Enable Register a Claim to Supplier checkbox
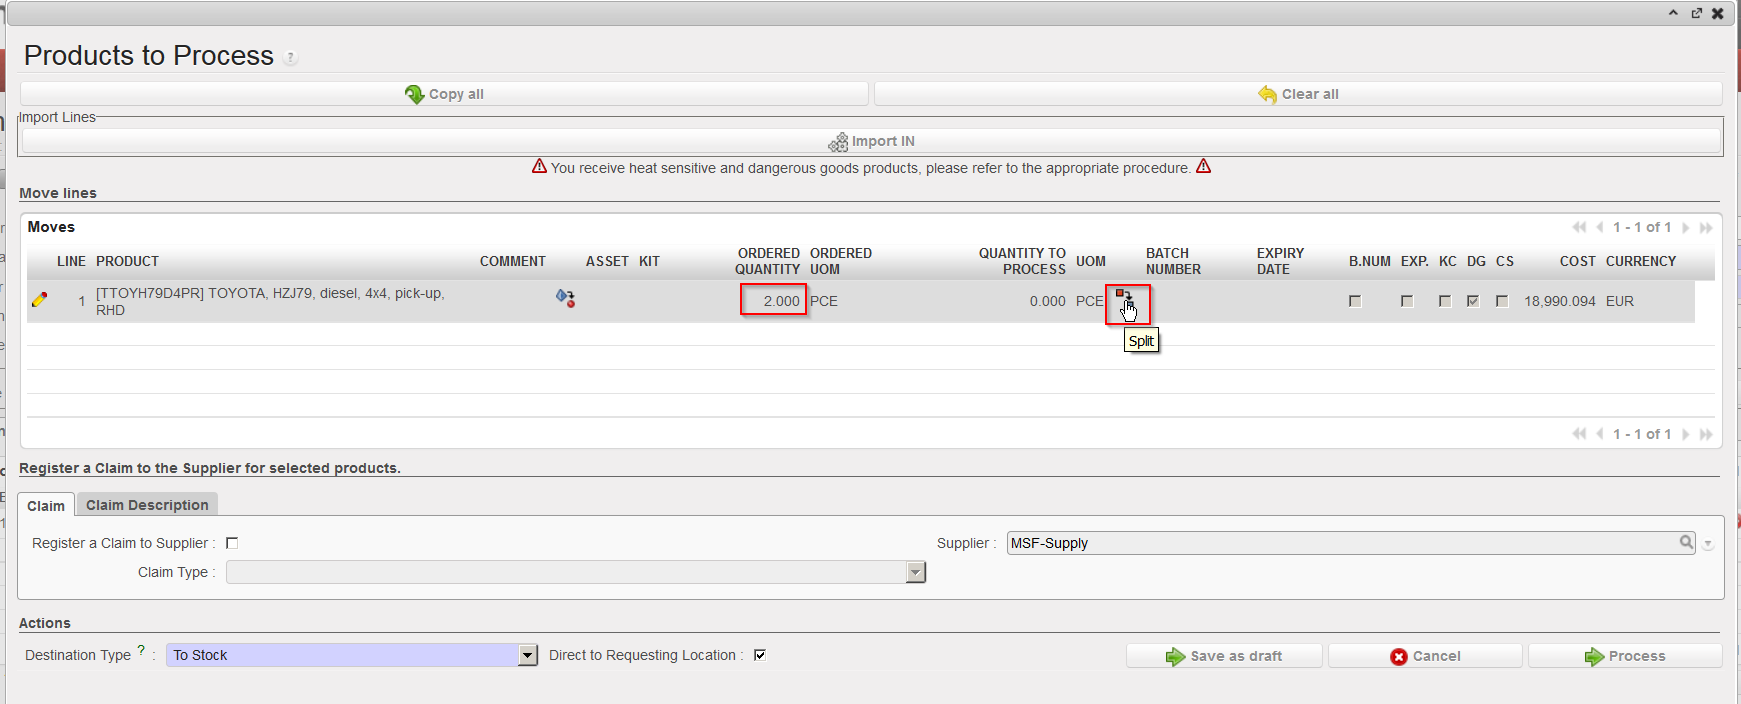 [x=232, y=543]
